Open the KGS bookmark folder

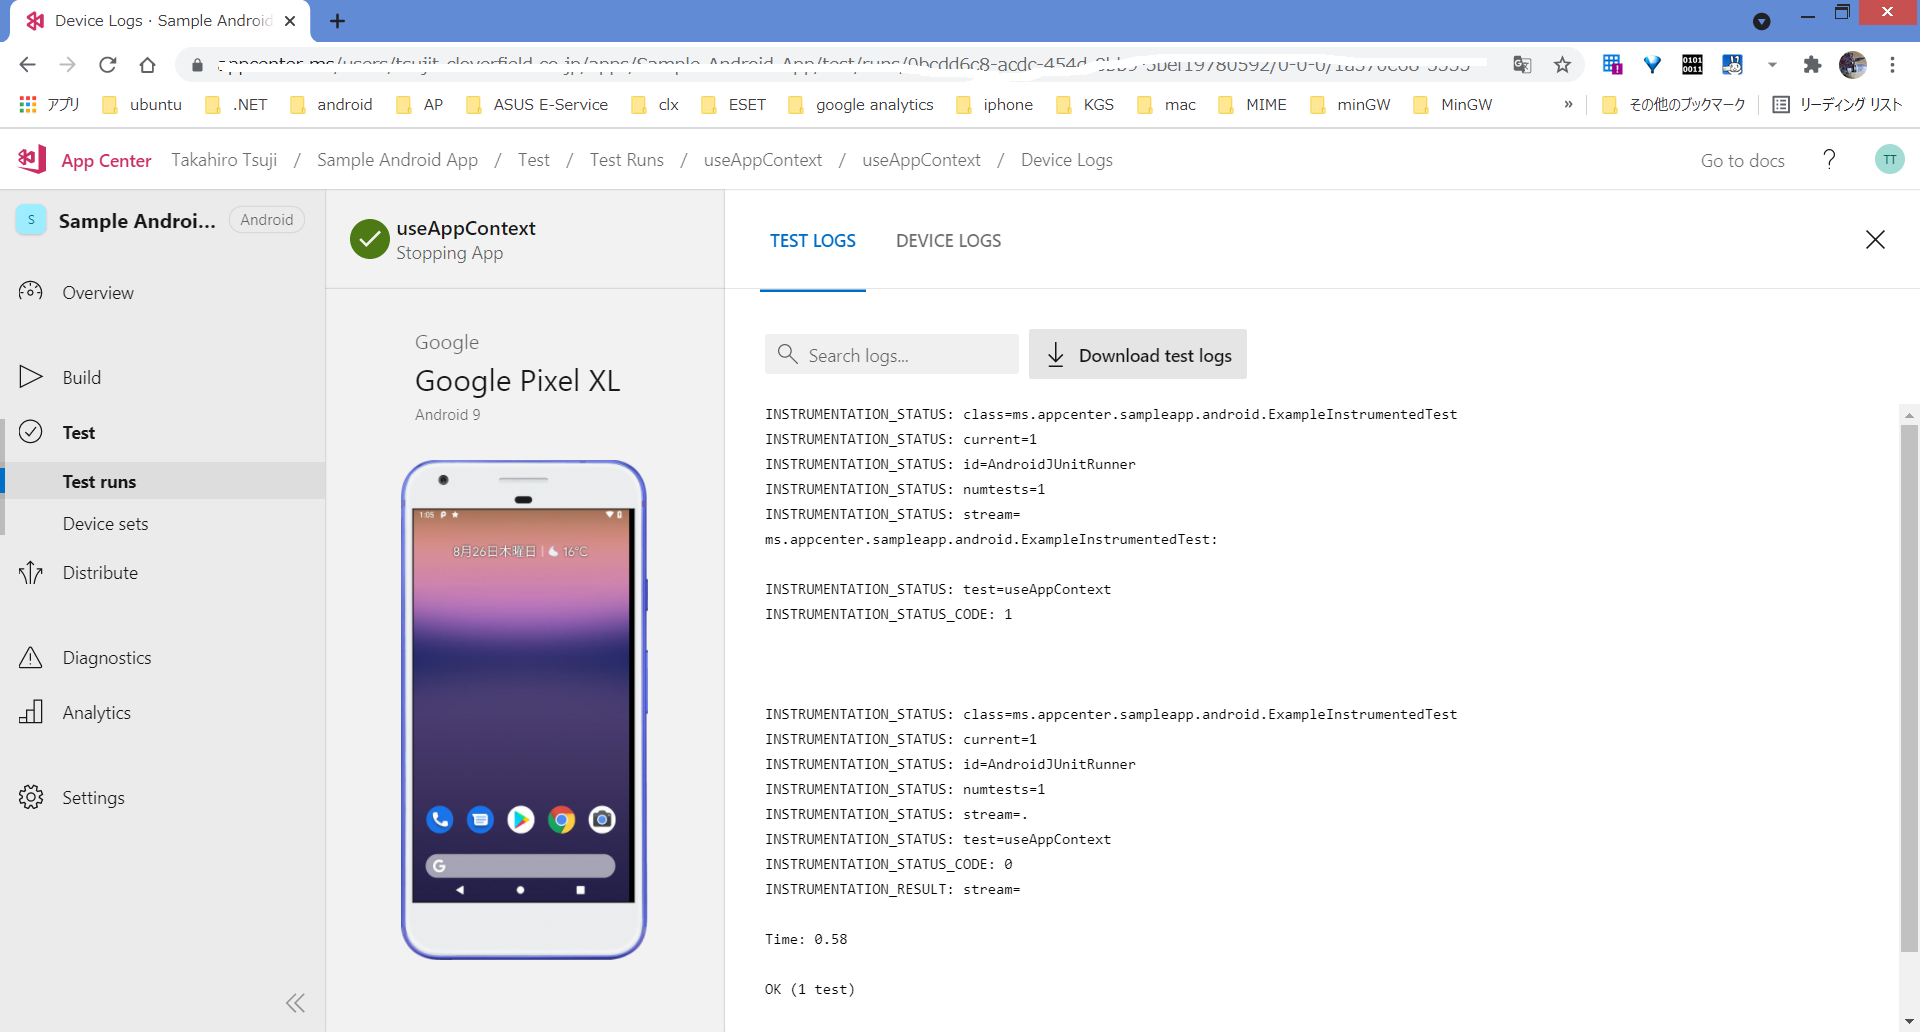(x=1085, y=104)
